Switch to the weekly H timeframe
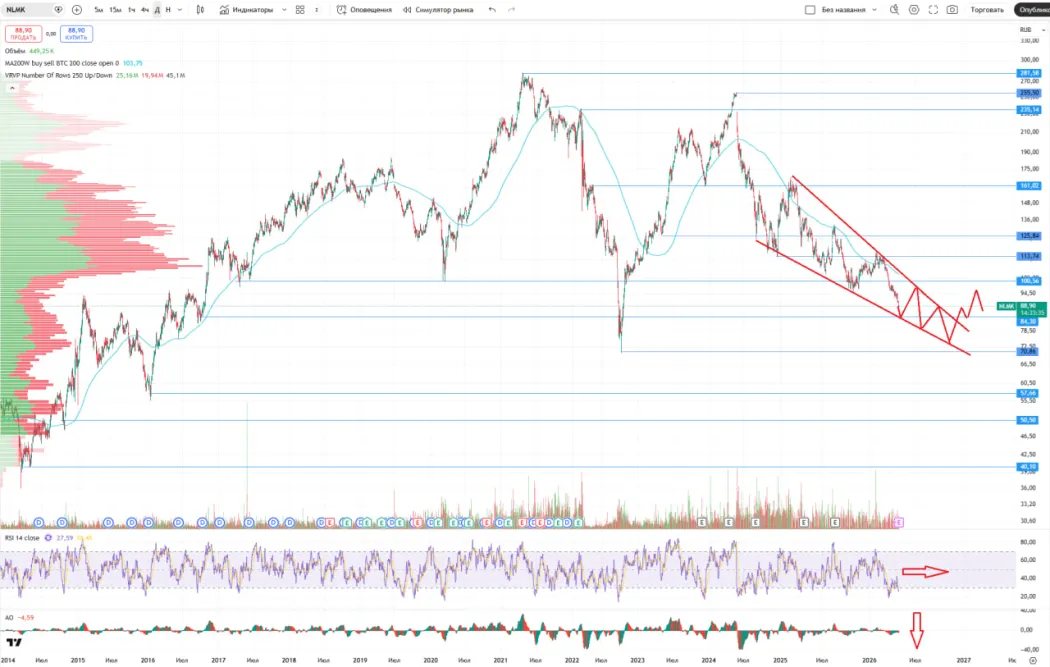This screenshot has width=1050, height=667. [167, 9]
